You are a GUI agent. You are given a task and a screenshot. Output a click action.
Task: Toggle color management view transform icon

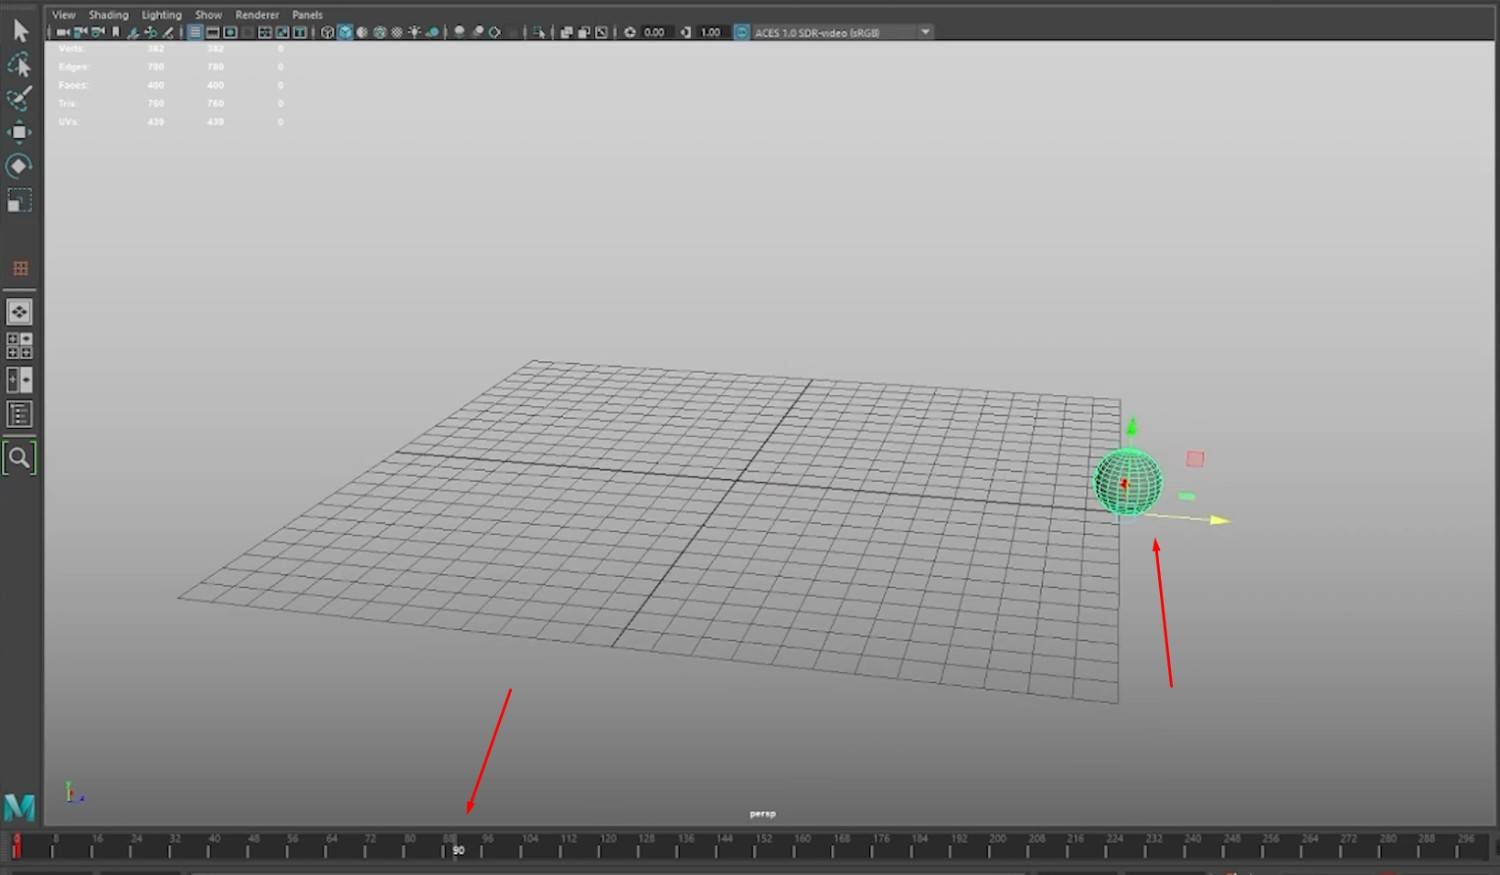[x=742, y=32]
